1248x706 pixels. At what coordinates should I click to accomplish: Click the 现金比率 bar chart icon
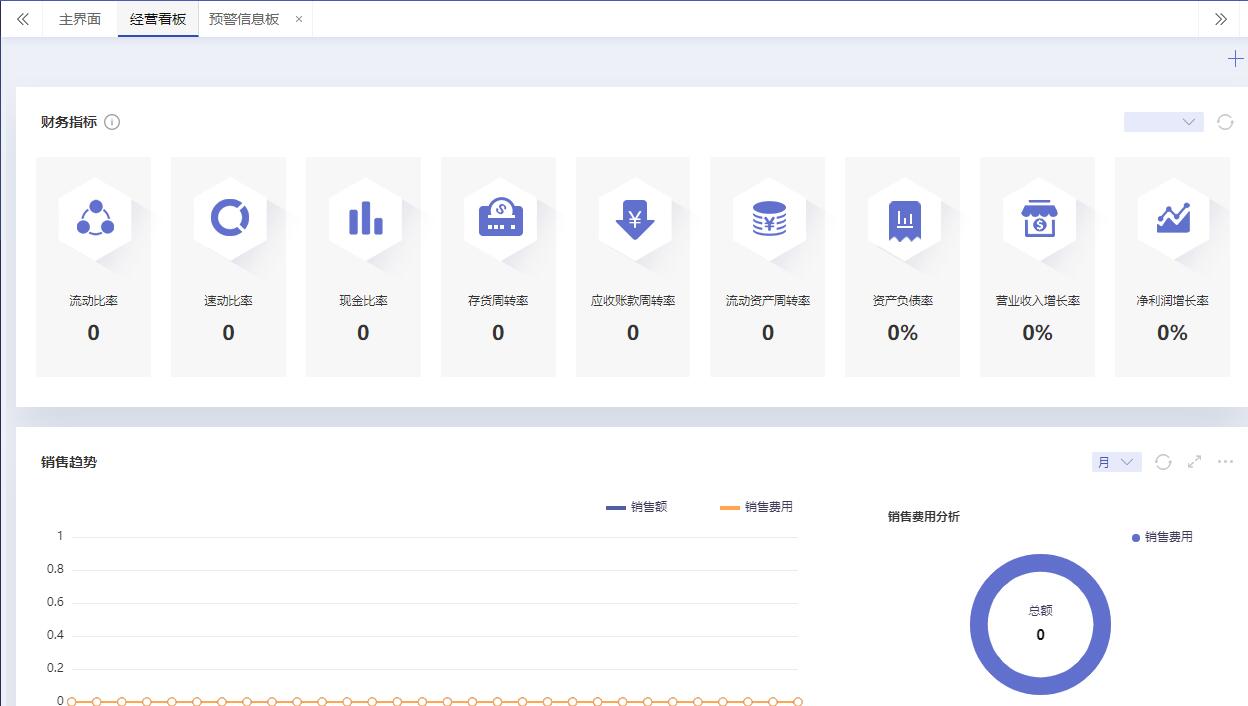coord(365,220)
